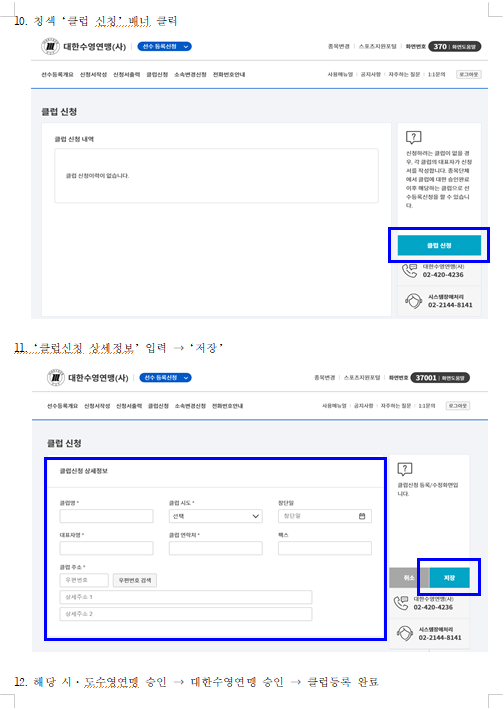Click the headset support icon in top screenshot
The image size is (504, 710).
[x=413, y=301]
